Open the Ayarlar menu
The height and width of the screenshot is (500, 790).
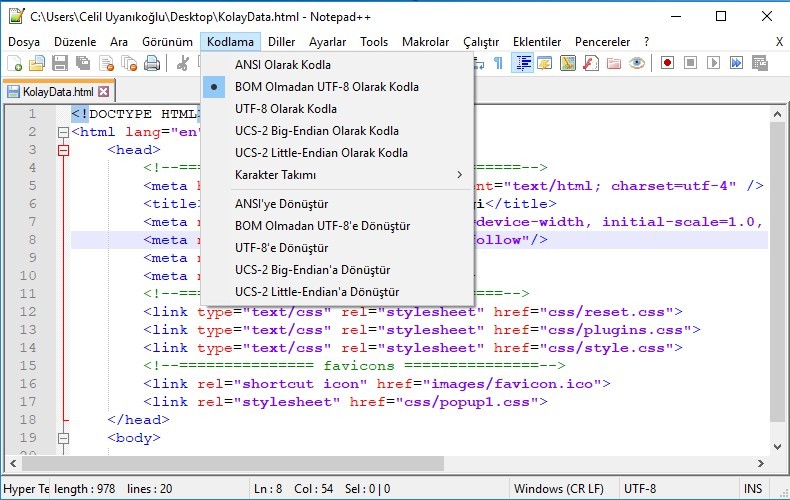click(x=327, y=42)
